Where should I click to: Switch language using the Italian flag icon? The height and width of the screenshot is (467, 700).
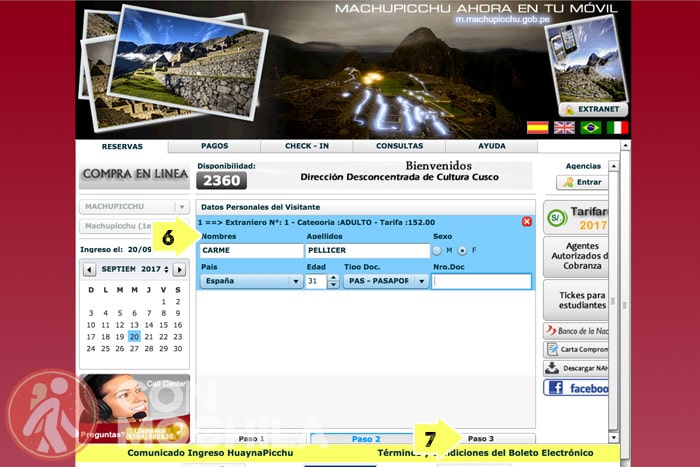click(x=617, y=128)
